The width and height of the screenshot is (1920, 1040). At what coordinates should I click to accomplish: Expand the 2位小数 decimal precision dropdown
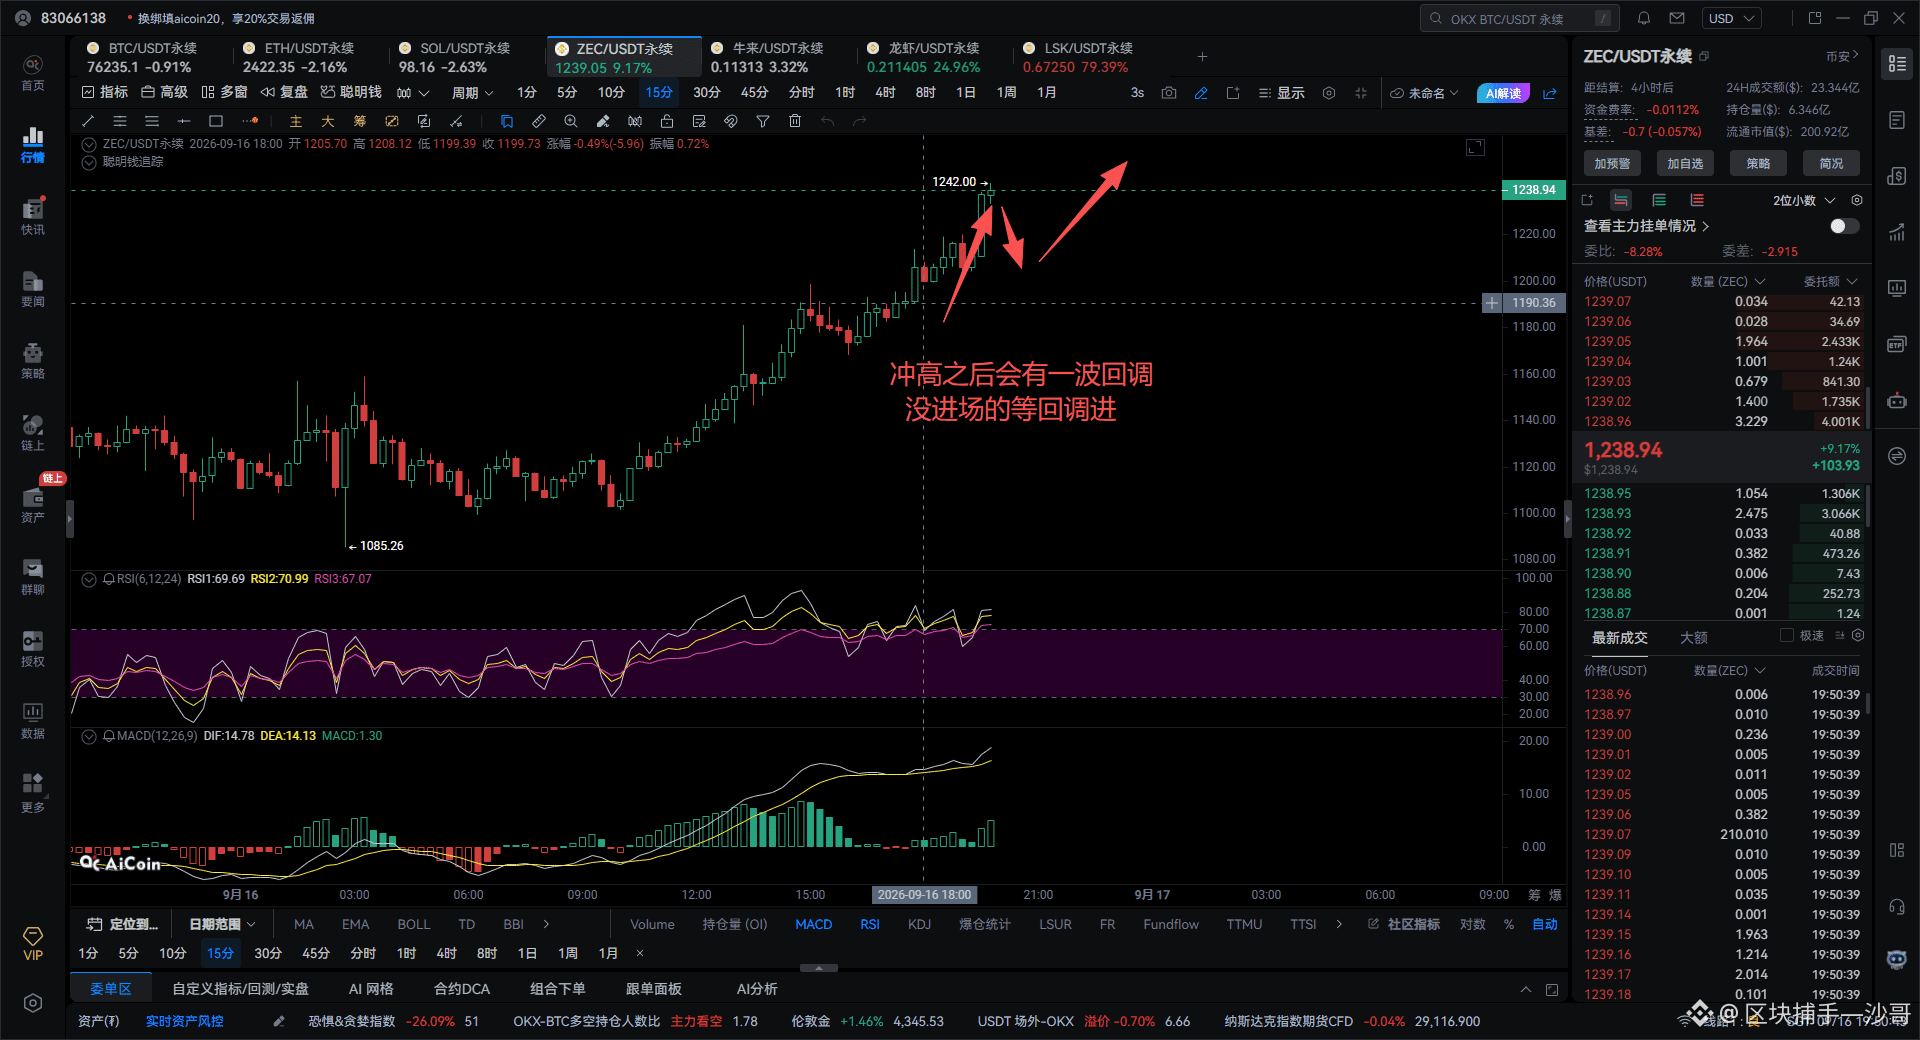click(1804, 201)
